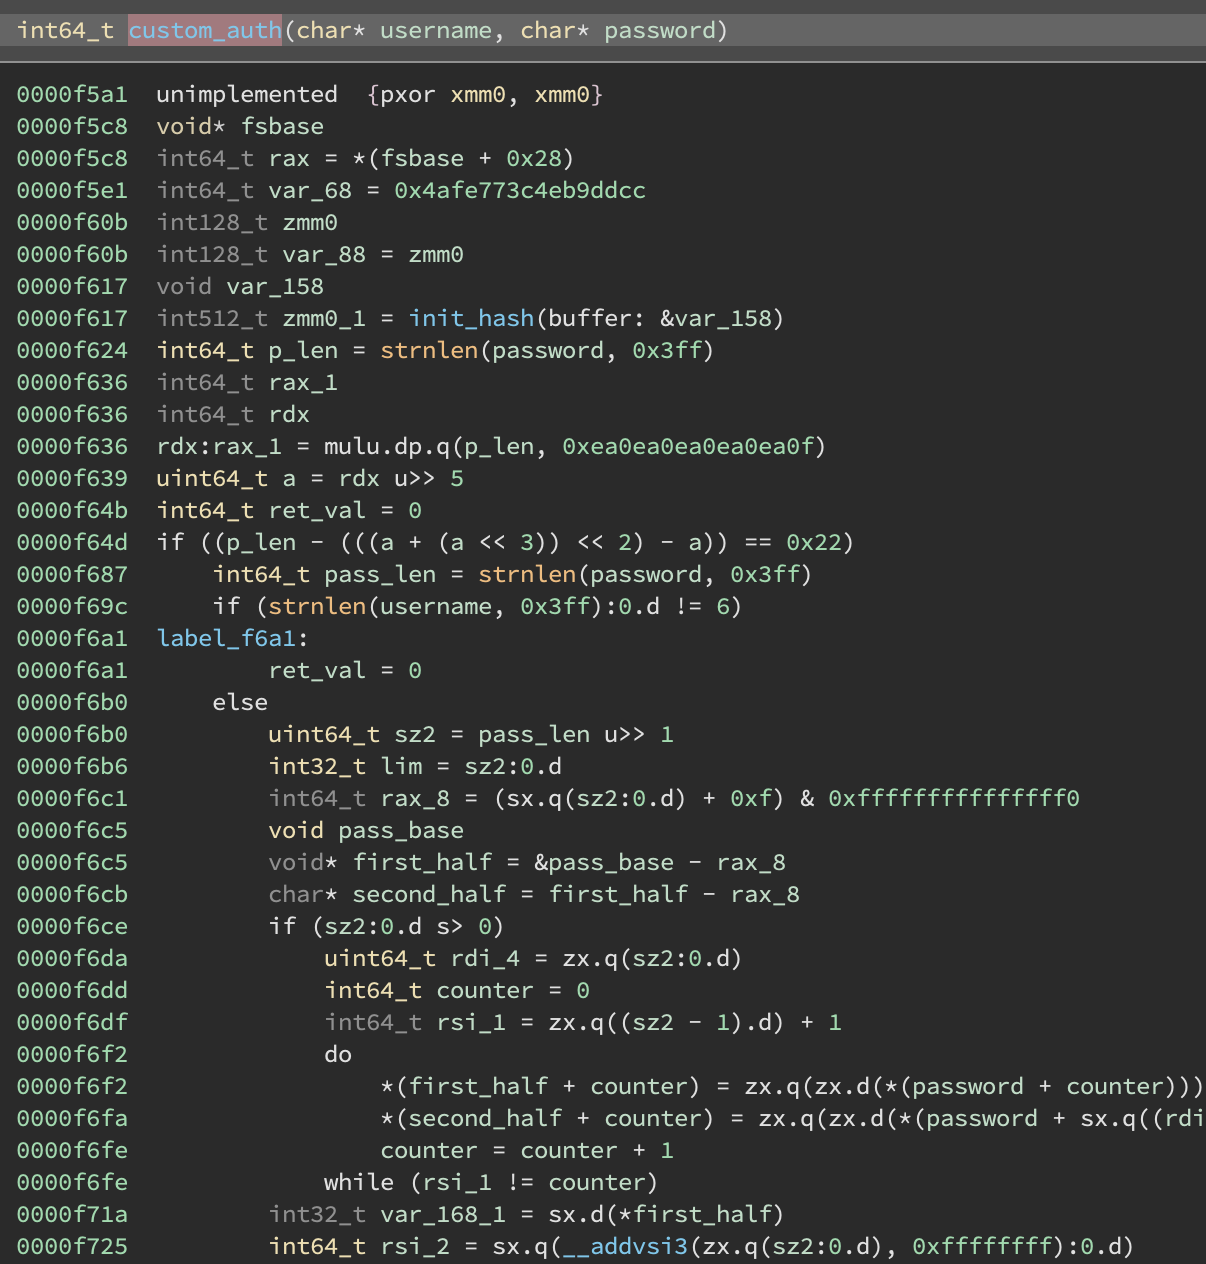Click address 0000f64d at the if statement
Image resolution: width=1206 pixels, height=1264 pixels.
[x=71, y=542]
